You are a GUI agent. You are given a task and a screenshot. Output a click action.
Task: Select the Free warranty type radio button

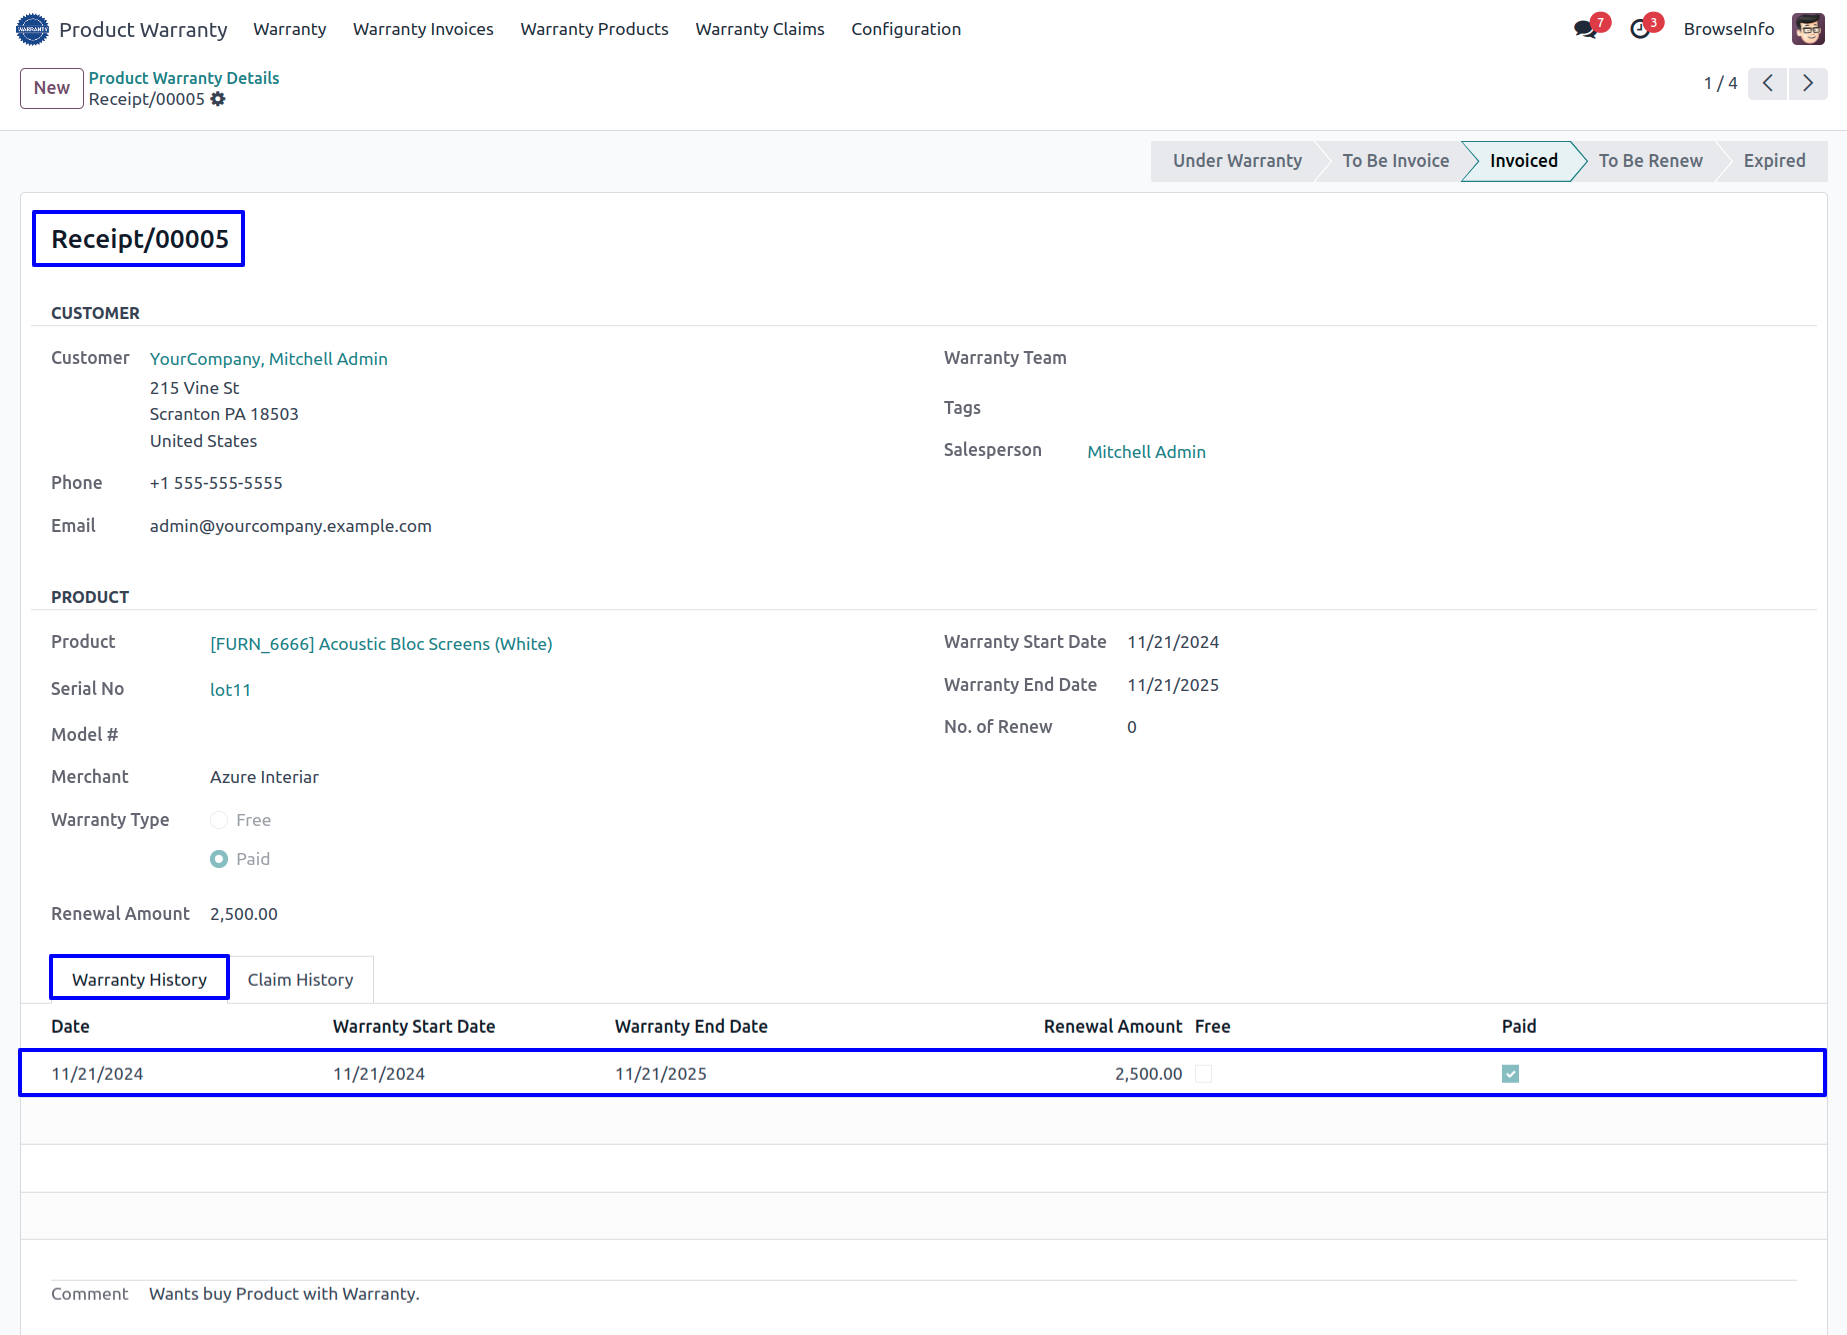point(219,820)
